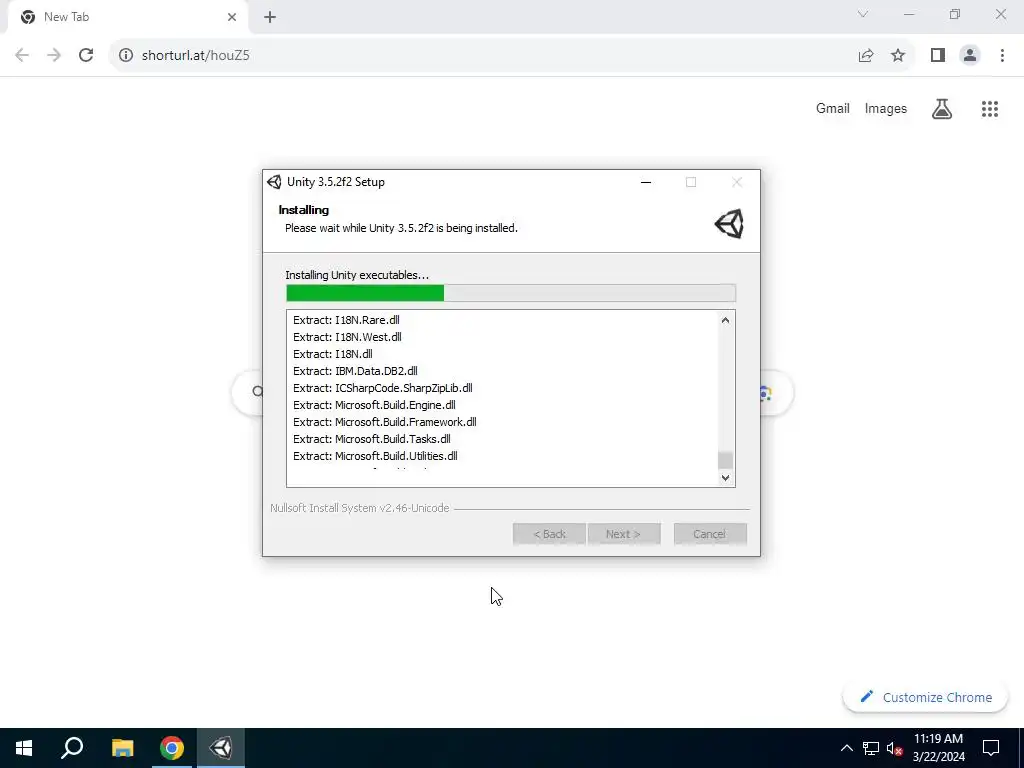
Task: Select the 'Extract: ICSharpCode.SharpZipLib.dll' line
Action: click(383, 388)
